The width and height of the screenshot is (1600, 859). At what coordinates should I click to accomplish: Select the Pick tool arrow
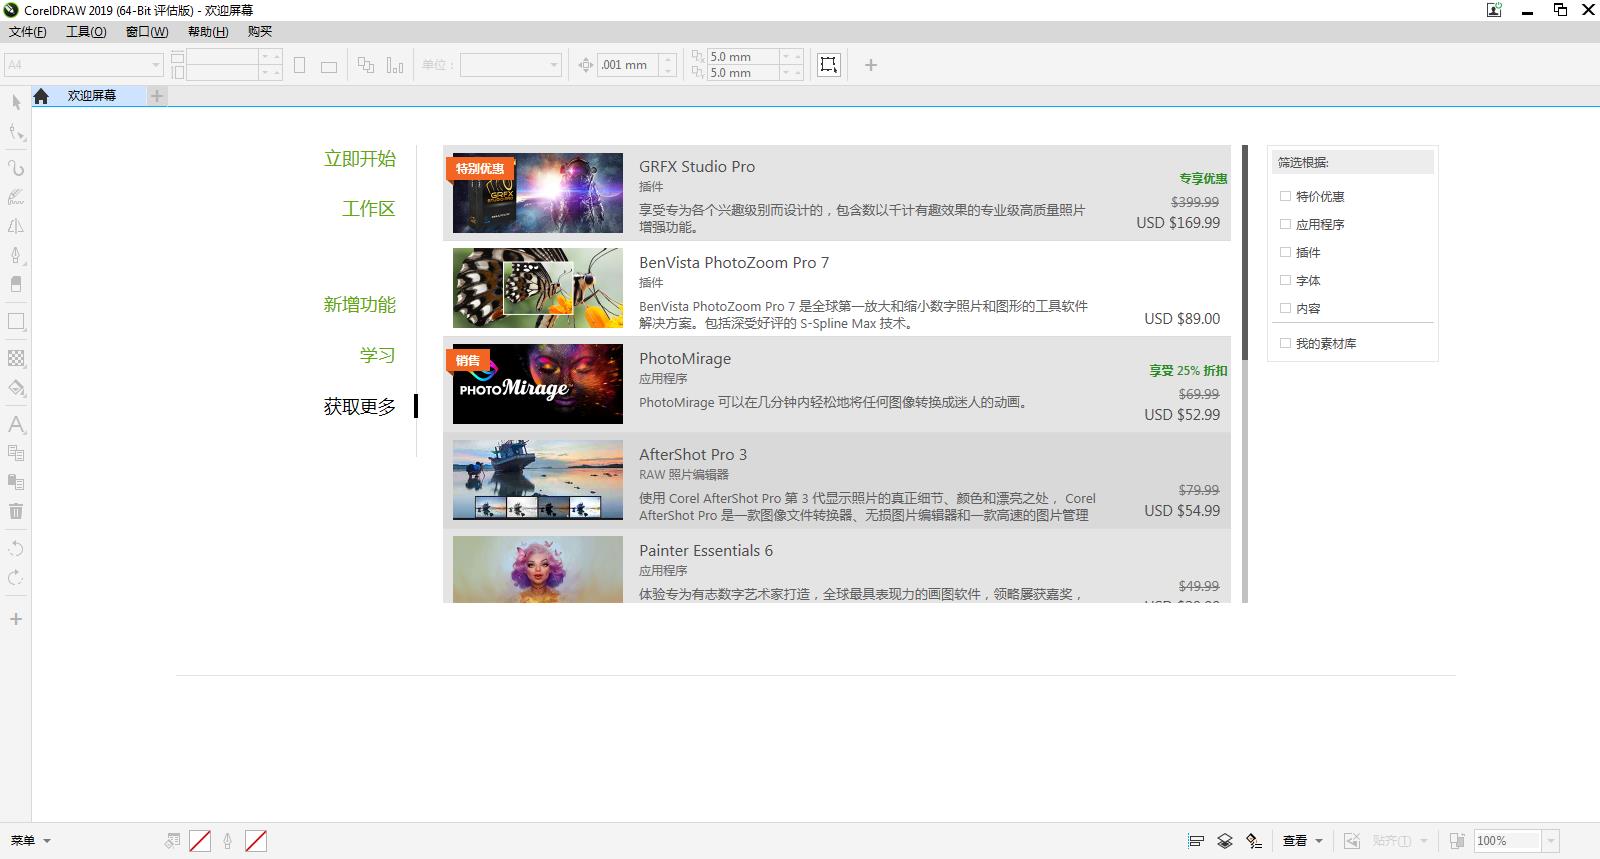click(16, 102)
